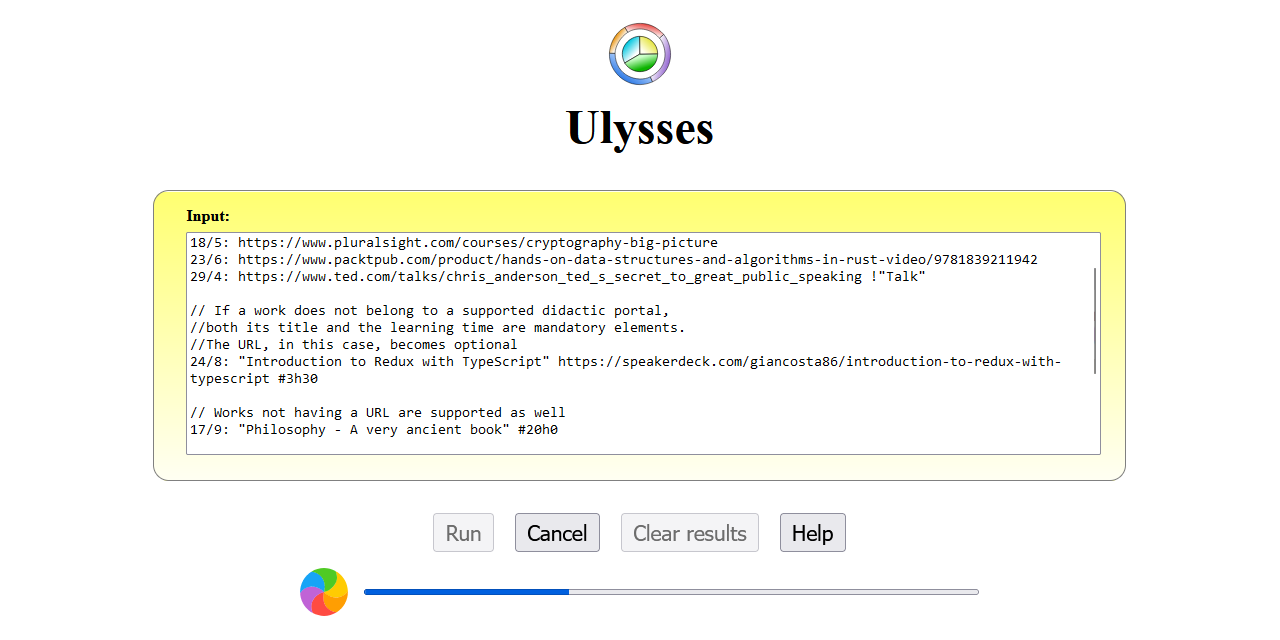Click the Input: label
Image resolution: width=1280 pixels, height=640 pixels.
[x=208, y=216]
